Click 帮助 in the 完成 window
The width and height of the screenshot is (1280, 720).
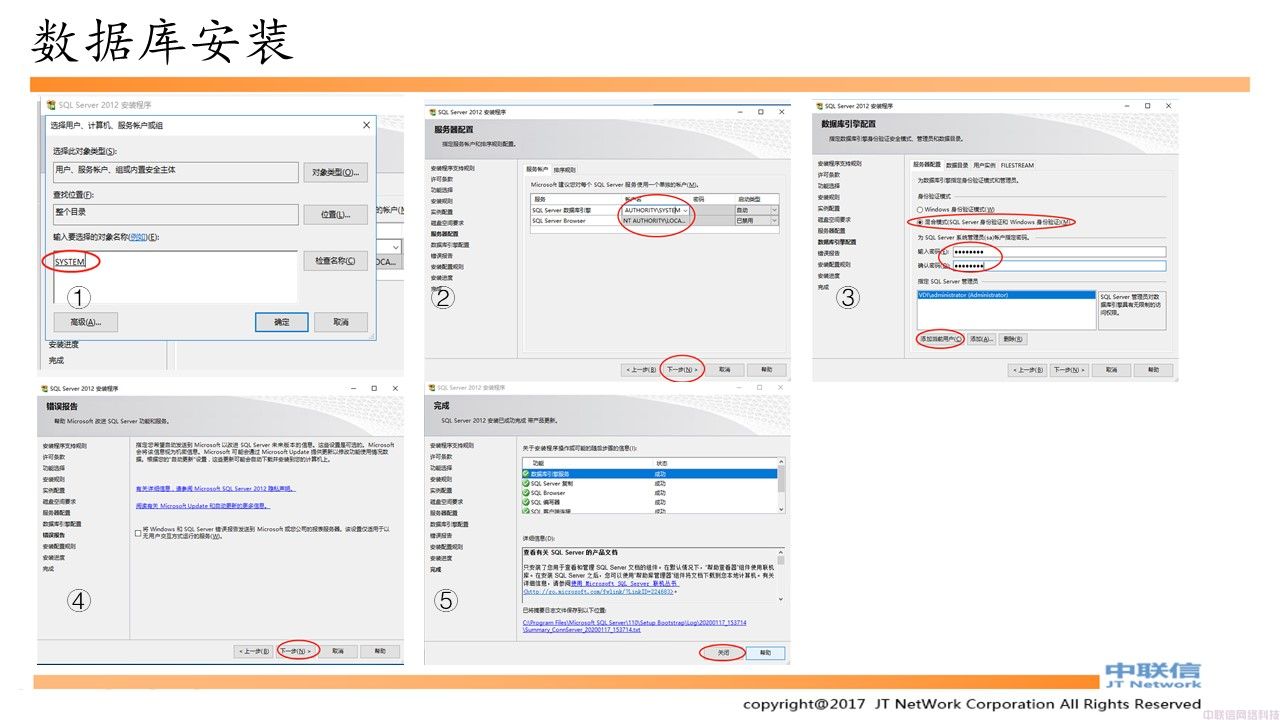pyautogui.click(x=765, y=652)
